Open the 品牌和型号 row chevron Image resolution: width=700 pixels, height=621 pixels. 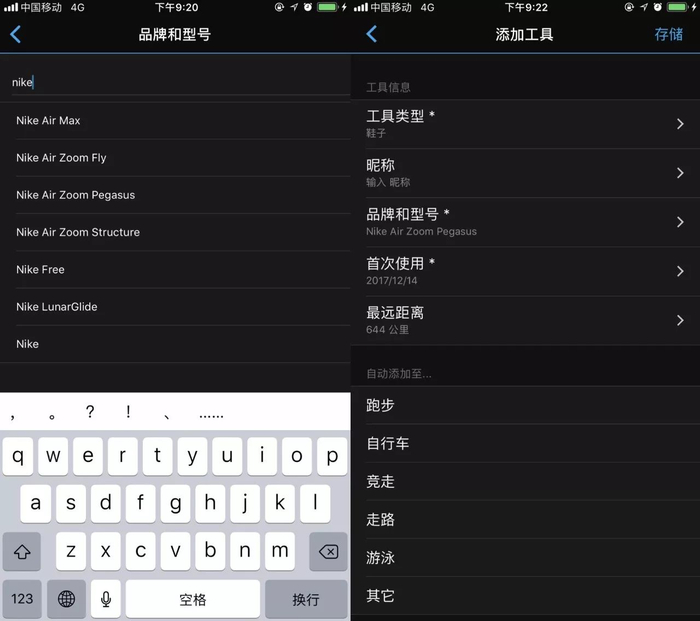pyautogui.click(x=680, y=222)
